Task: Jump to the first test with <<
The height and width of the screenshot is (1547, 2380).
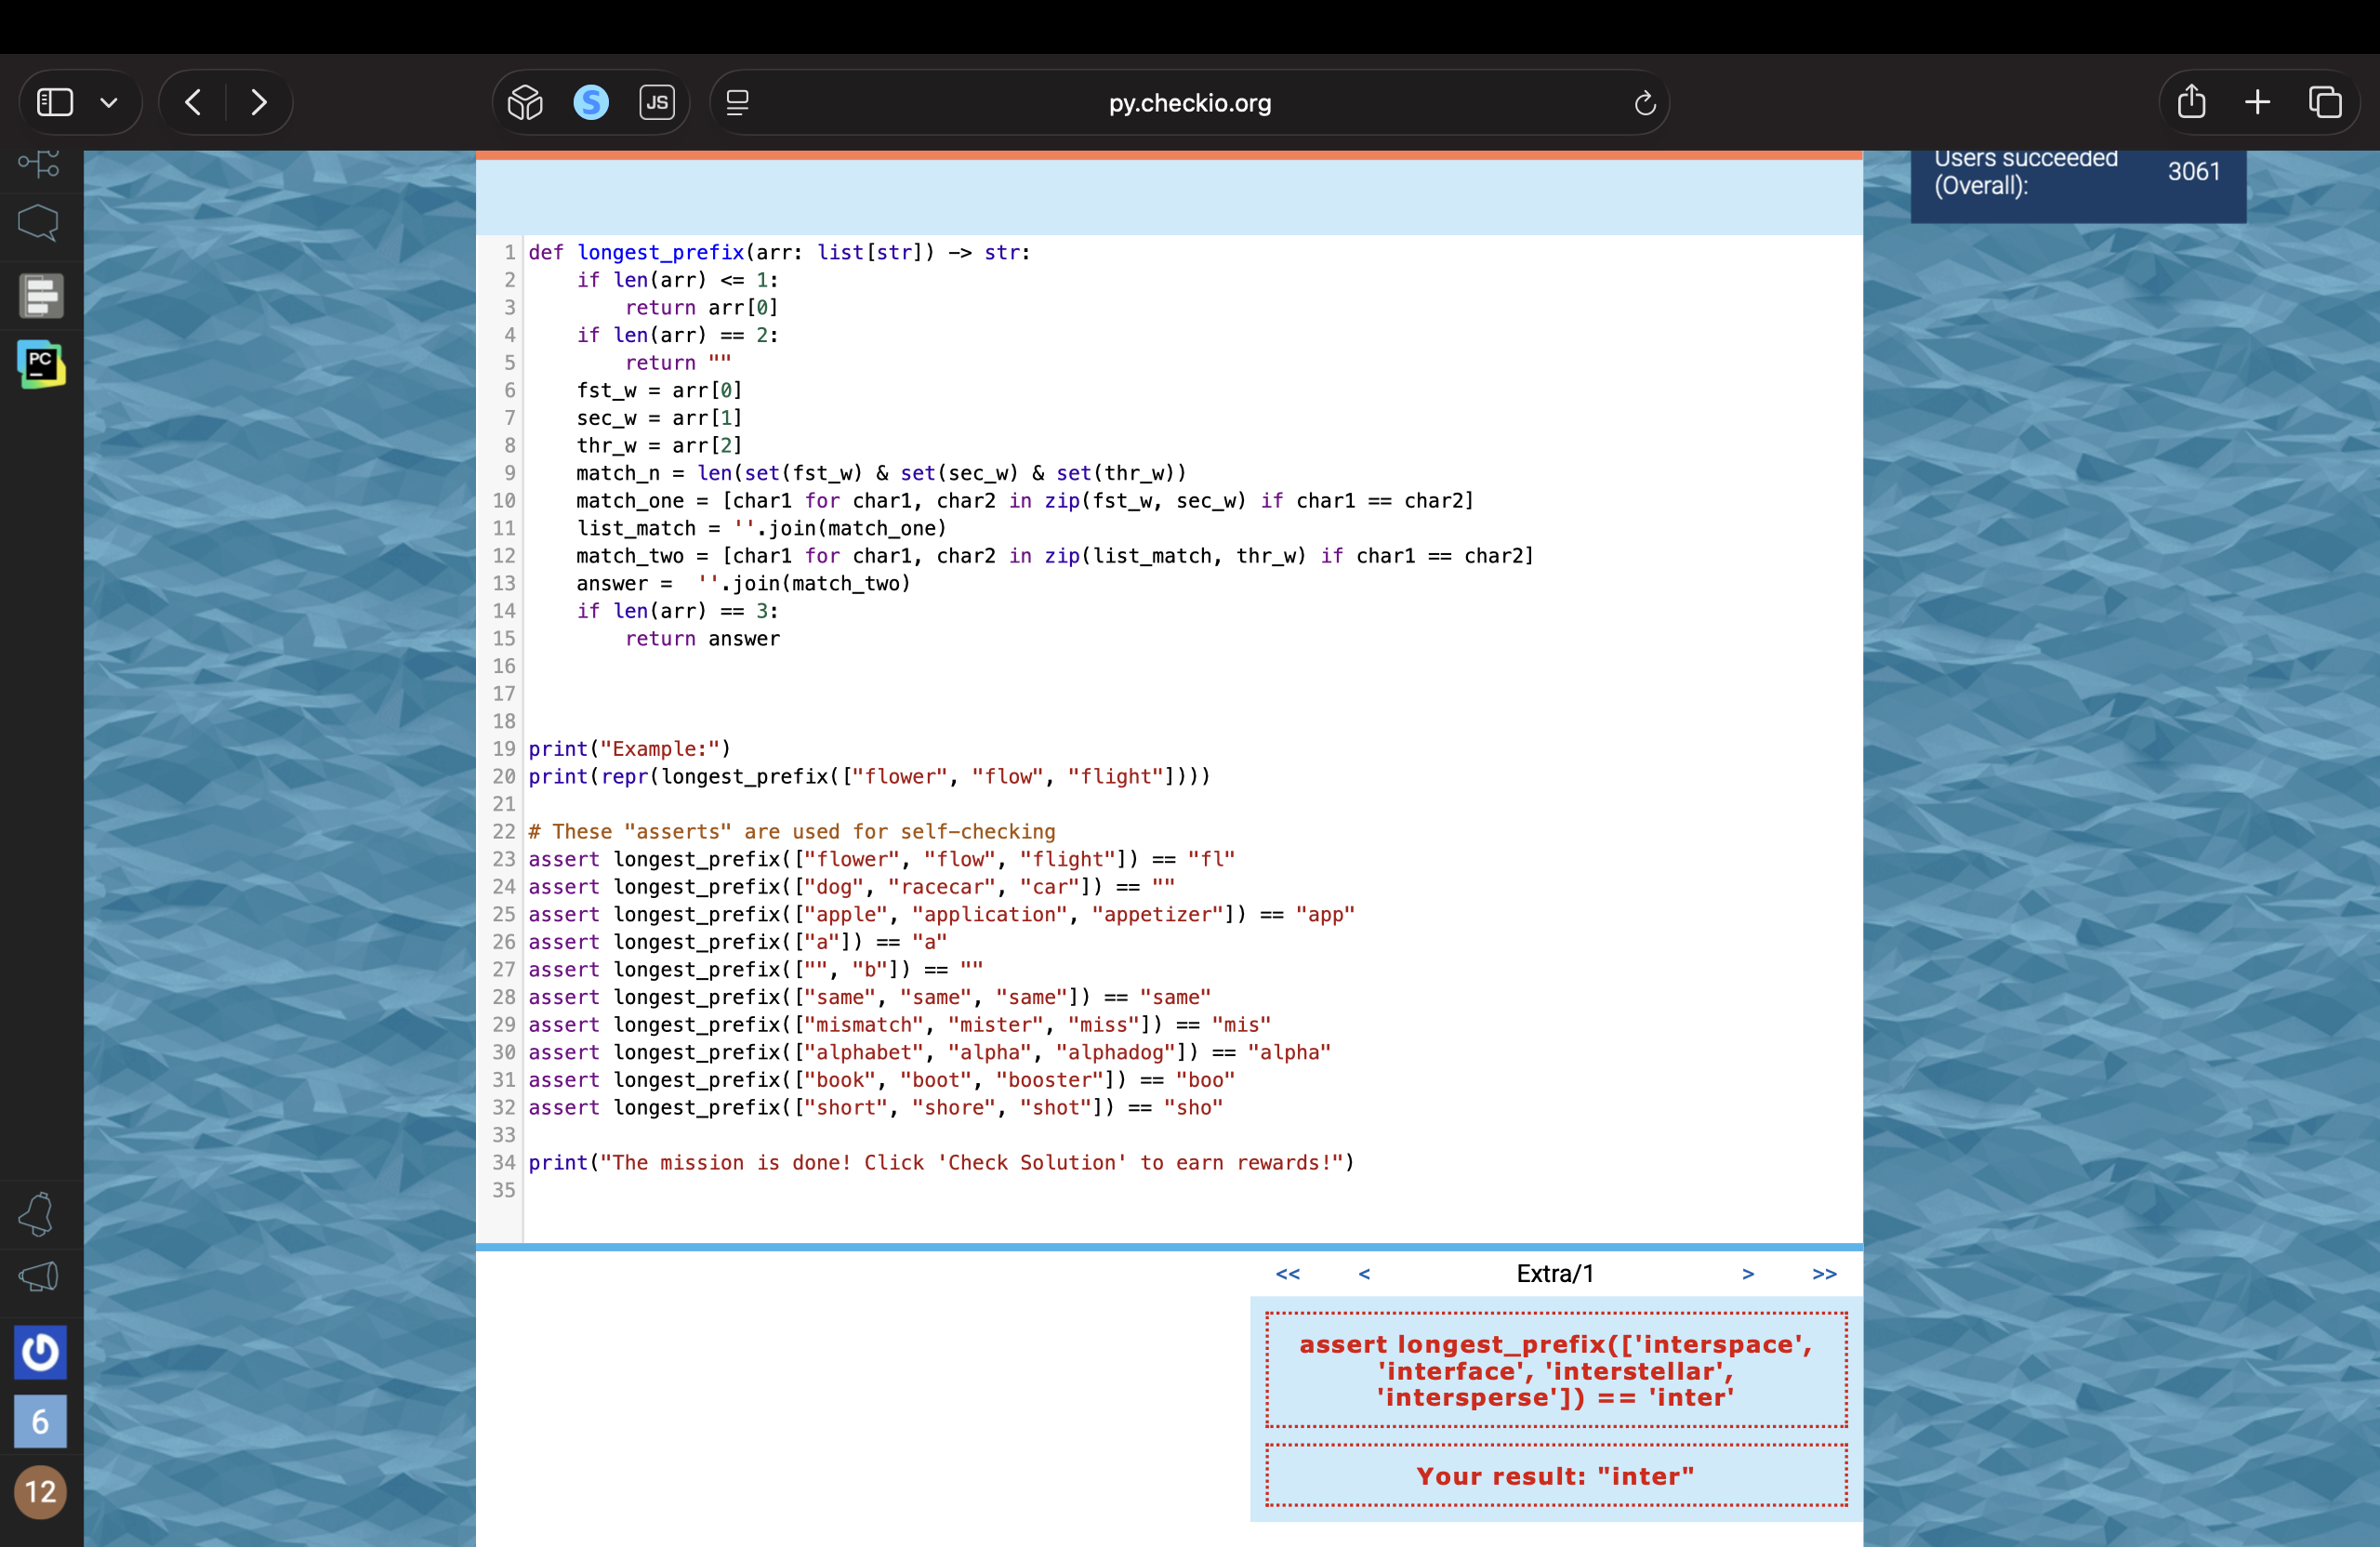Action: click(1288, 1273)
